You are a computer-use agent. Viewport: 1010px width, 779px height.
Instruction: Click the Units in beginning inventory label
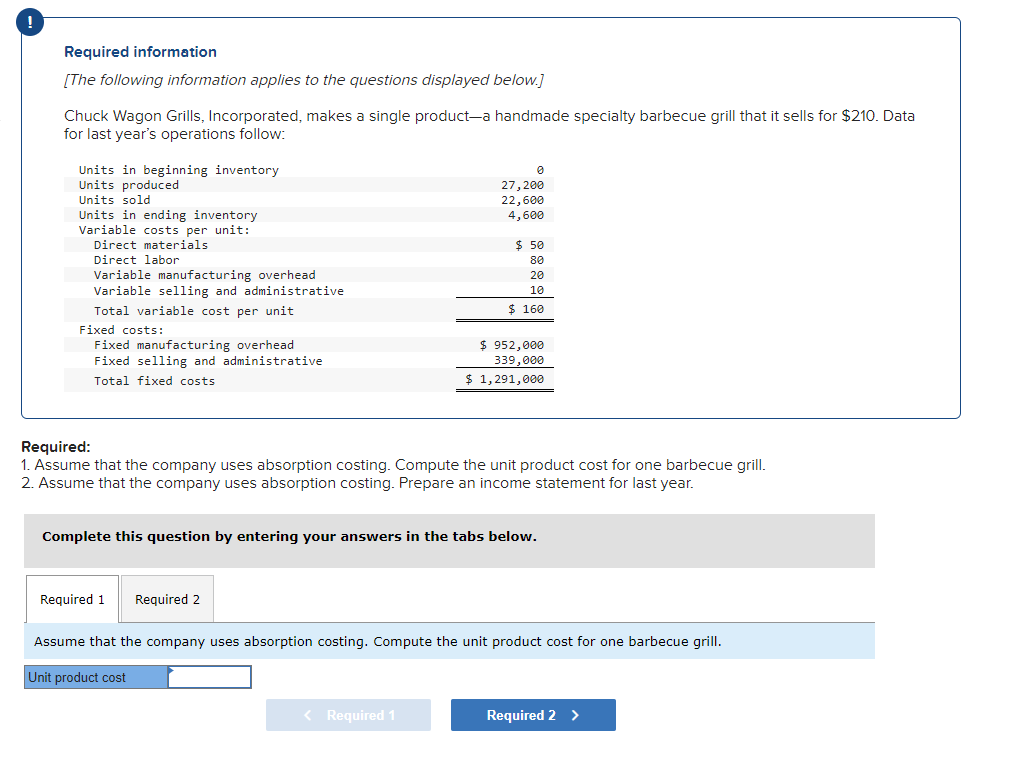[179, 170]
